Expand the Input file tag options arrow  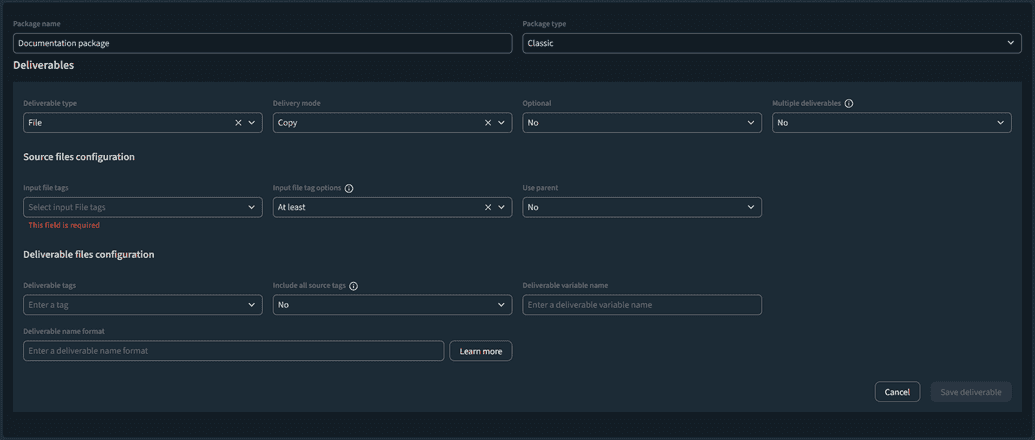[501, 207]
